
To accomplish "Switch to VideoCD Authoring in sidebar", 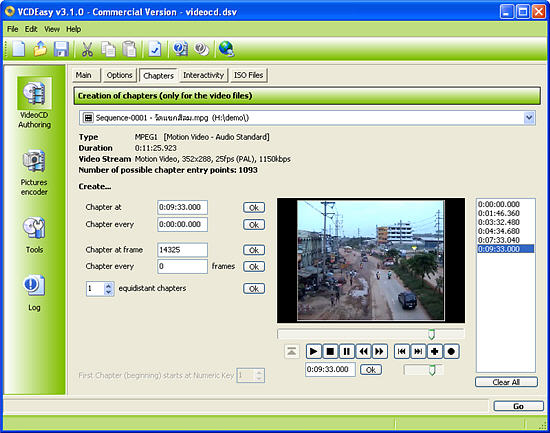I will tap(34, 102).
